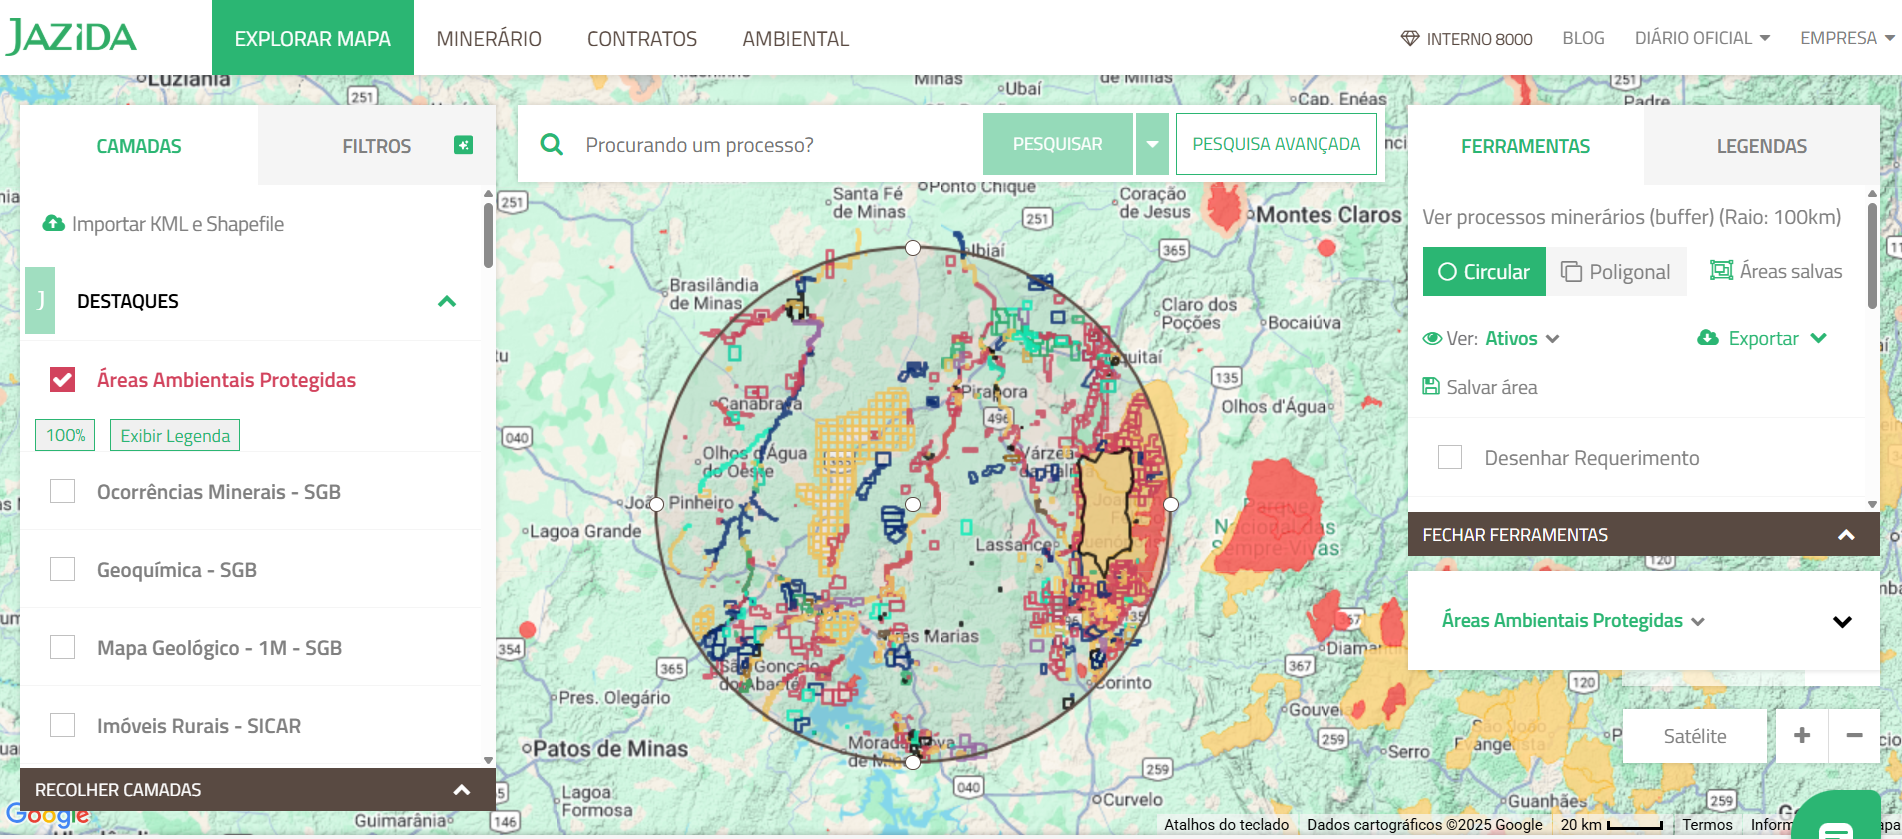This screenshot has height=839, width=1902.
Task: Click the magnifier icon in the search bar
Action: point(551,144)
